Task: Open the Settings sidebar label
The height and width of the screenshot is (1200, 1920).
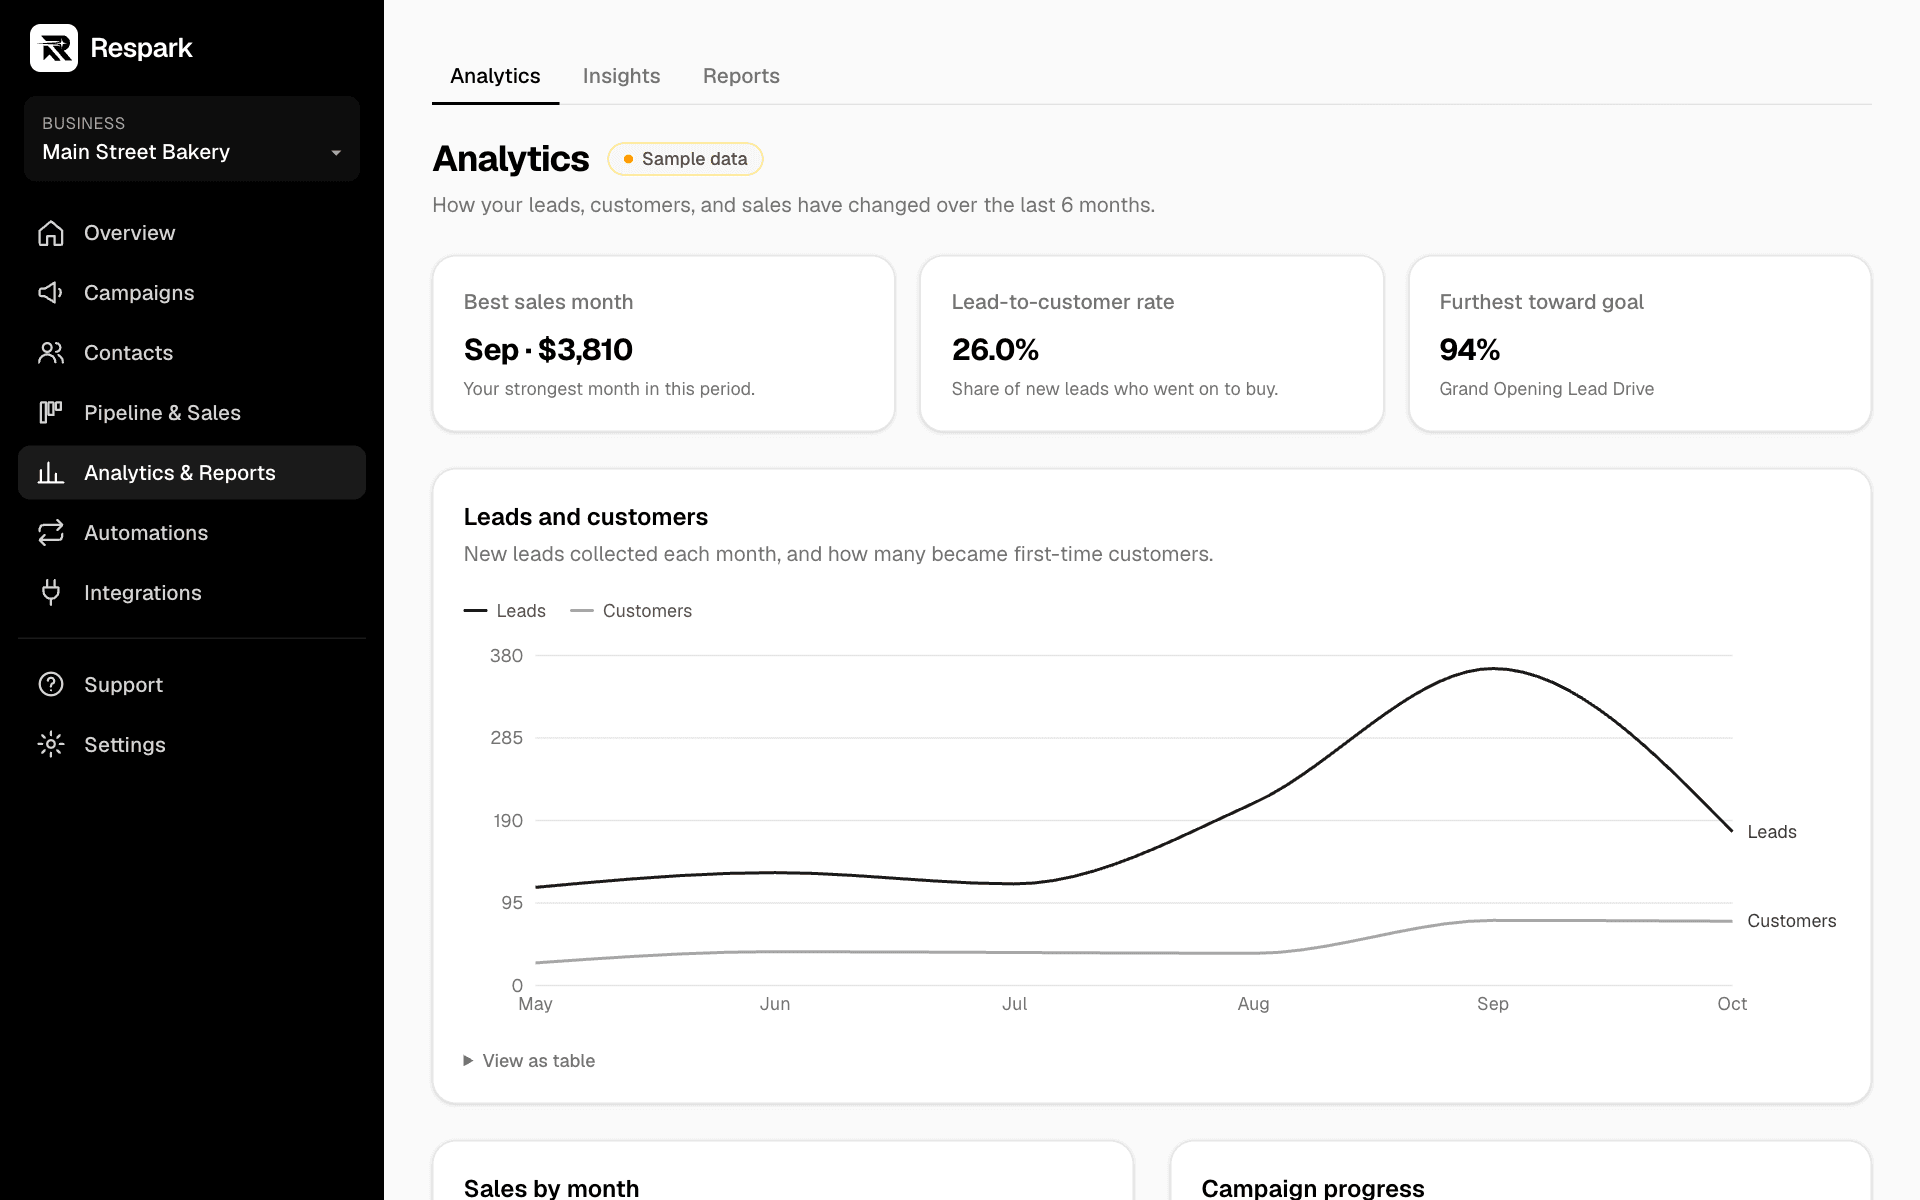Action: 125,745
